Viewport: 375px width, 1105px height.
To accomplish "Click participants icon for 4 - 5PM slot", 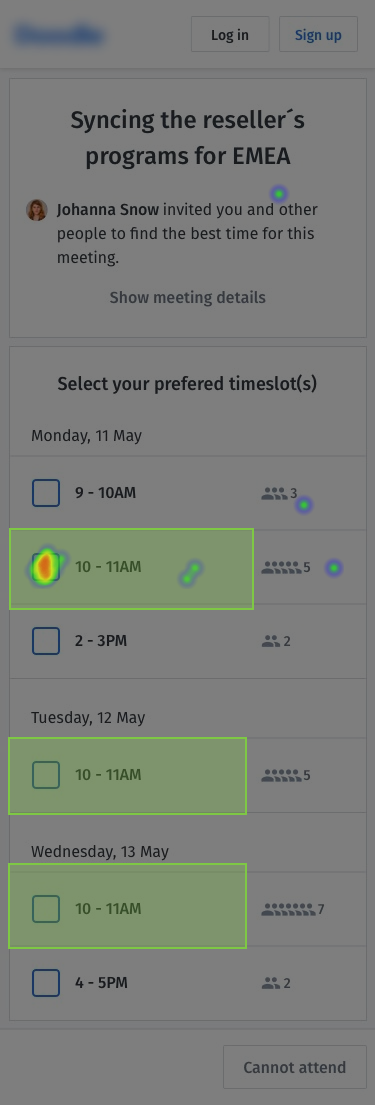I will pyautogui.click(x=271, y=982).
